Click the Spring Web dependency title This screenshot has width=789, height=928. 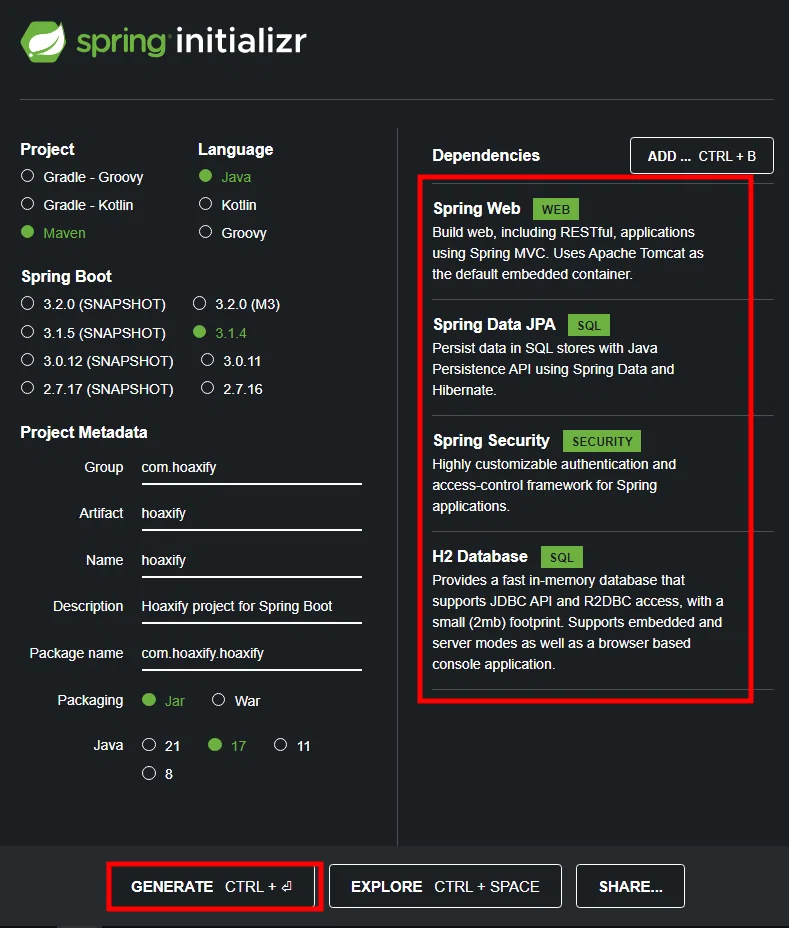(476, 208)
